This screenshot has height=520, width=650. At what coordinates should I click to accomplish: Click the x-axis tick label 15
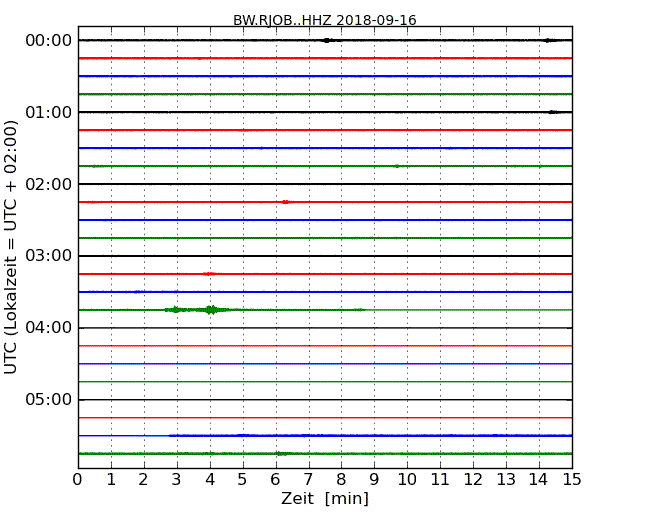(x=572, y=480)
